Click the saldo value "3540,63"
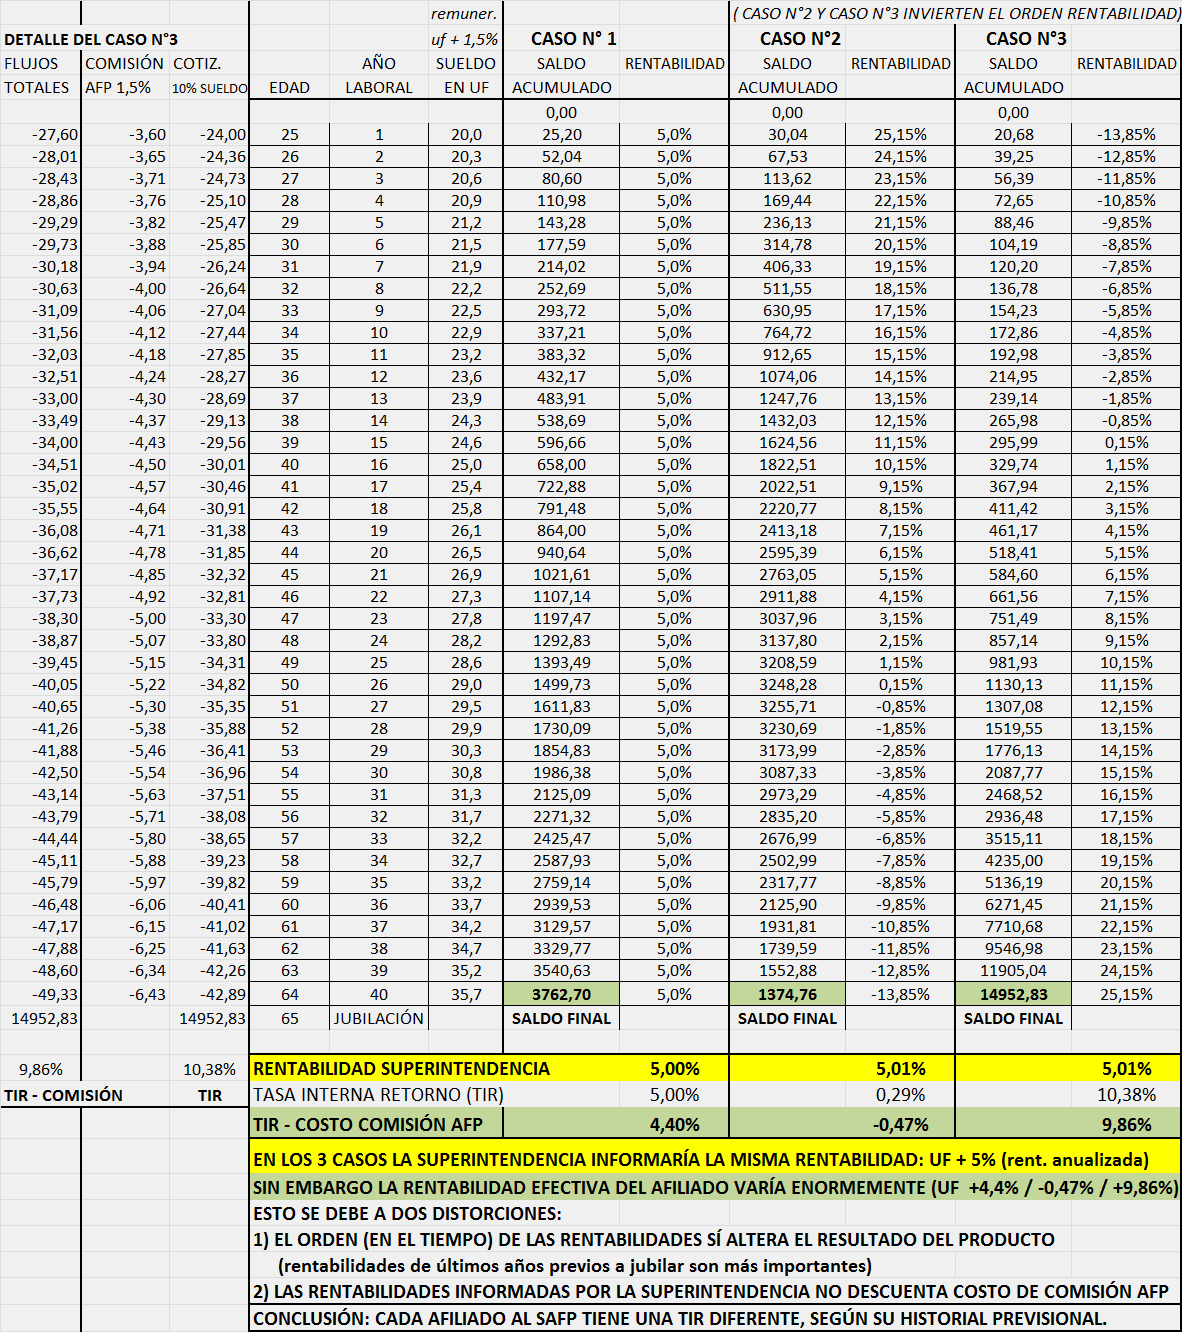 562,970
